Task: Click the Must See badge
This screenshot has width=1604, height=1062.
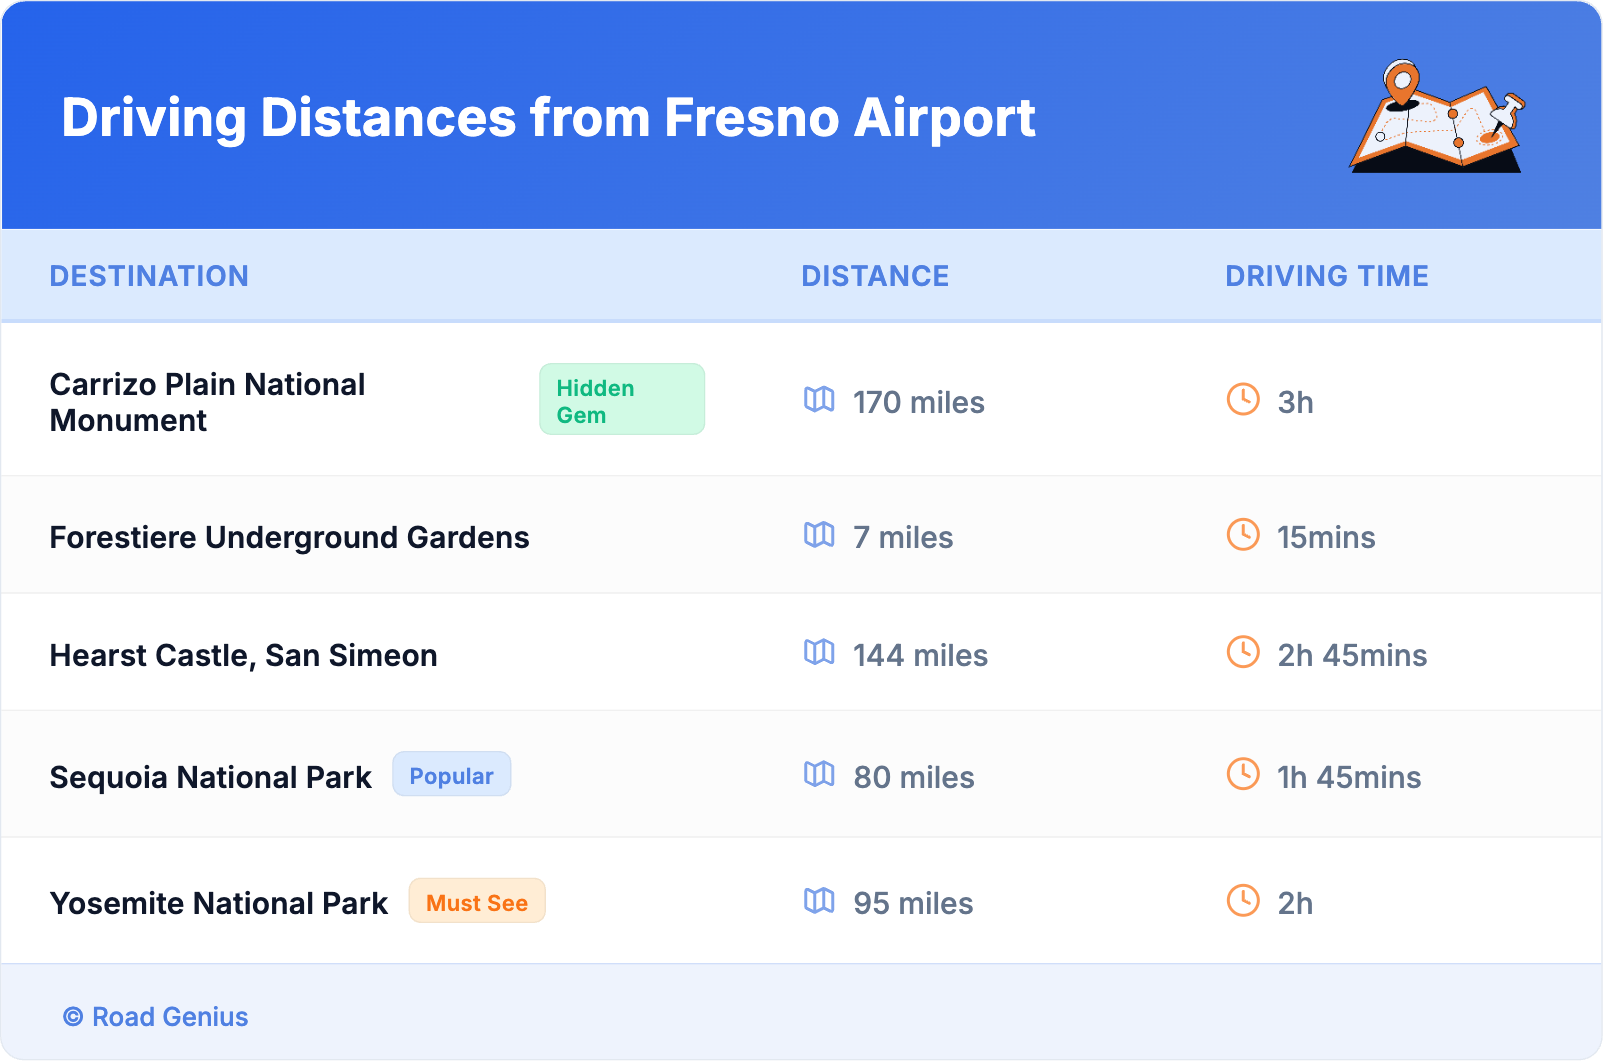Action: click(x=477, y=902)
